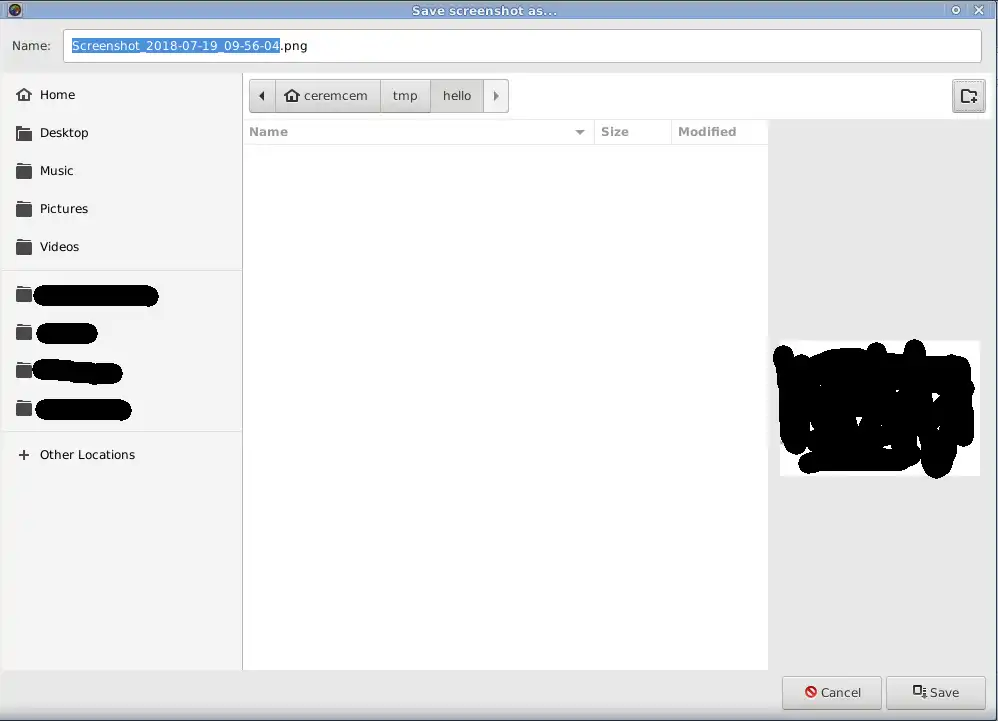Click the Create Folder icon button
998x721 pixels.
tap(968, 96)
